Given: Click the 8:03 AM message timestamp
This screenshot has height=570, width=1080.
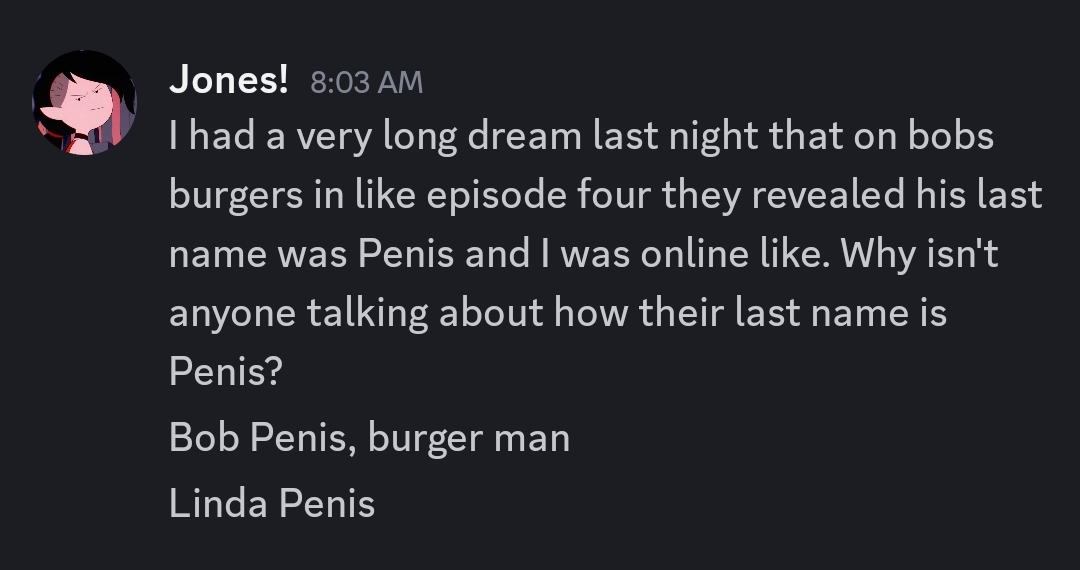Looking at the screenshot, I should (x=366, y=82).
